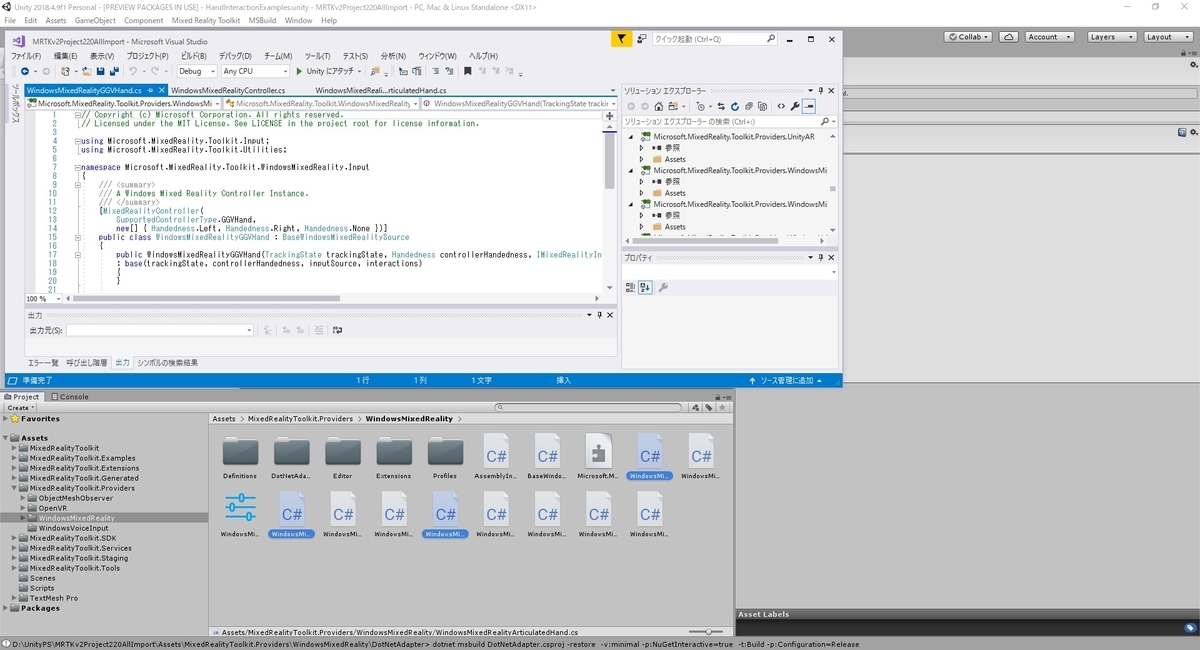Open the Any CPU platform dropdown
Viewport: 1200px width, 650px height.
[254, 71]
